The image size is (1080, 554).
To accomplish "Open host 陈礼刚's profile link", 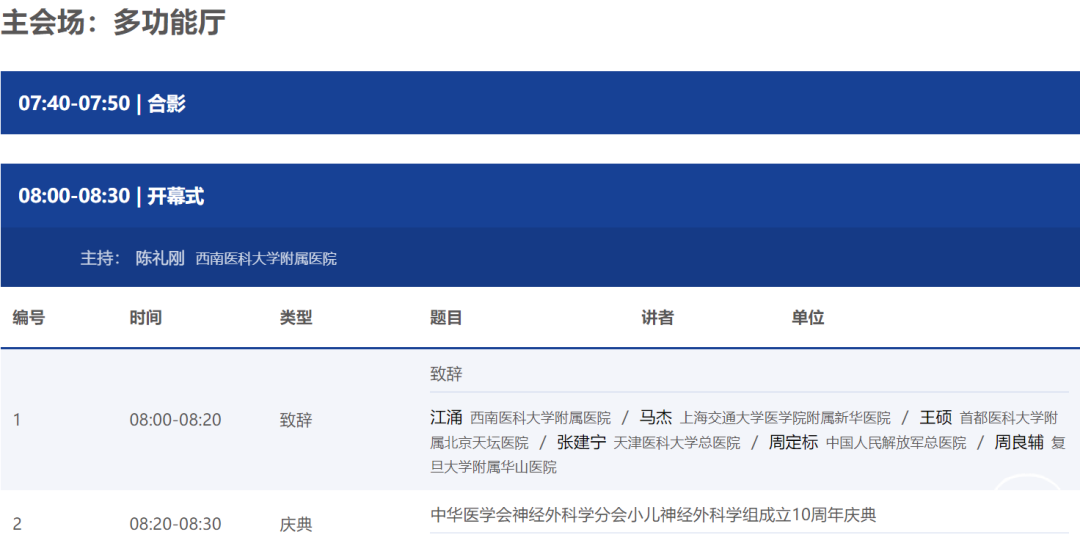I will [x=160, y=258].
